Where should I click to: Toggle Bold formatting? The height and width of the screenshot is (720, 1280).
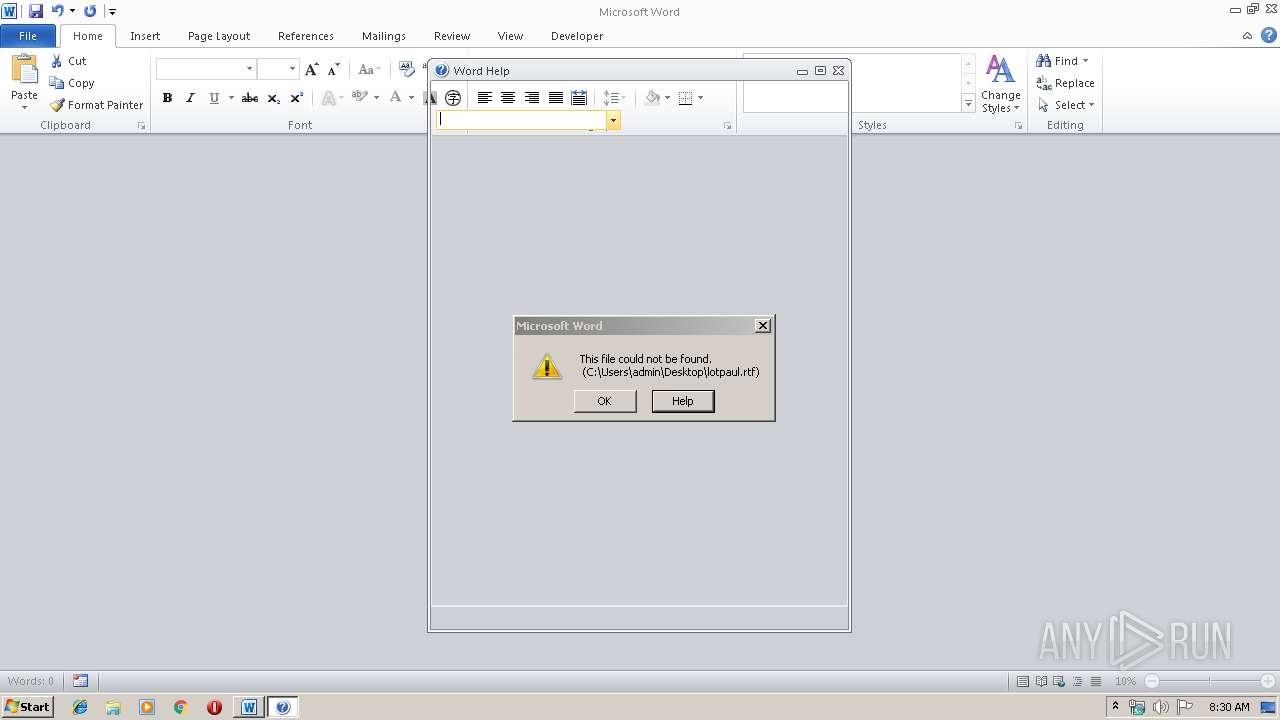(x=167, y=98)
